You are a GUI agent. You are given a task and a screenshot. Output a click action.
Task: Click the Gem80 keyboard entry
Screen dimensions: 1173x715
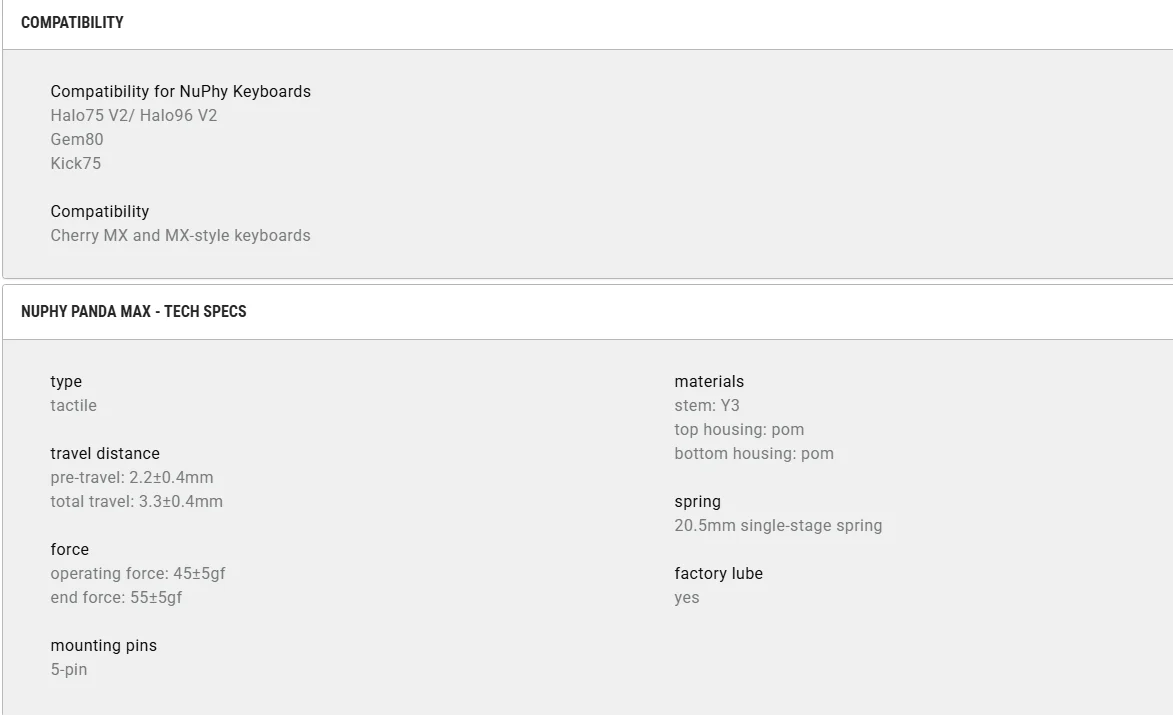tap(77, 140)
